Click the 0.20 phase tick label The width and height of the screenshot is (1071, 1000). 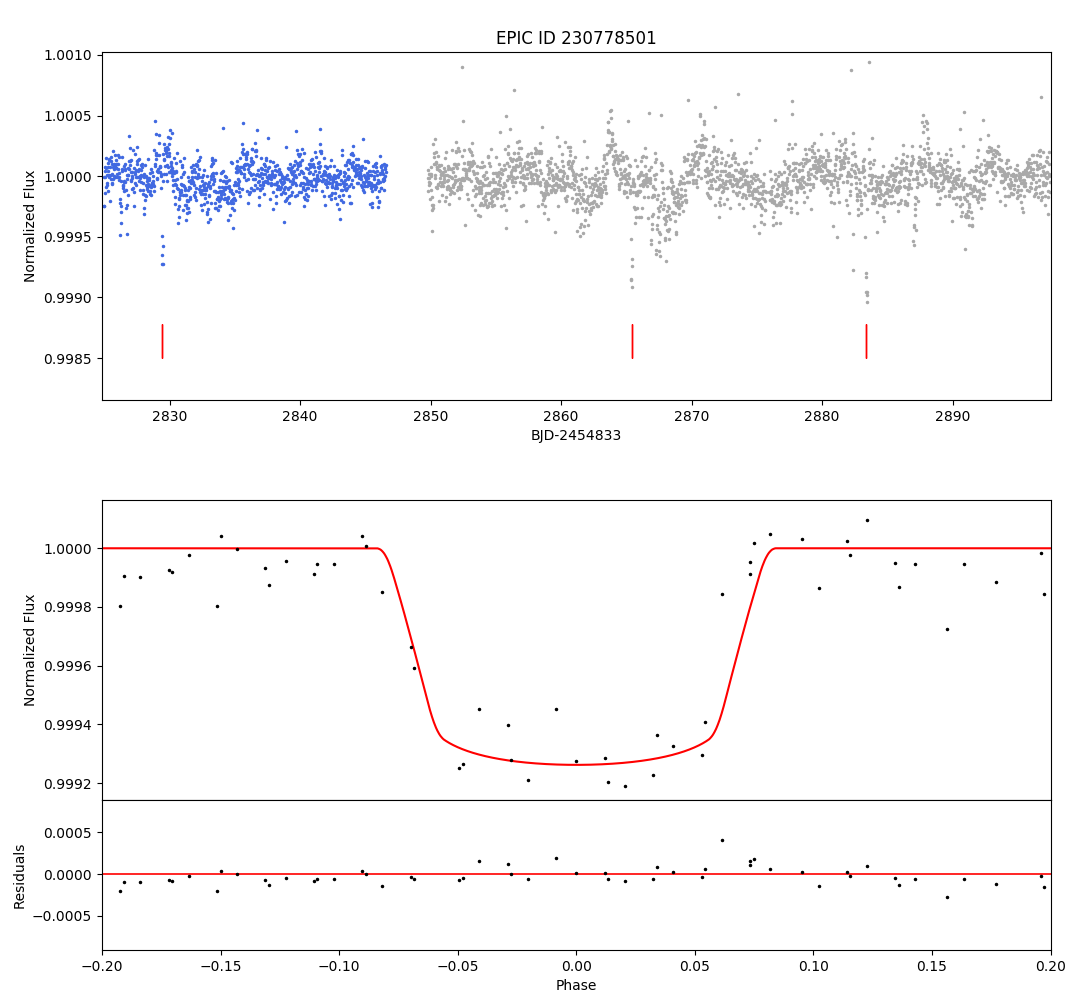pyautogui.click(x=1051, y=966)
